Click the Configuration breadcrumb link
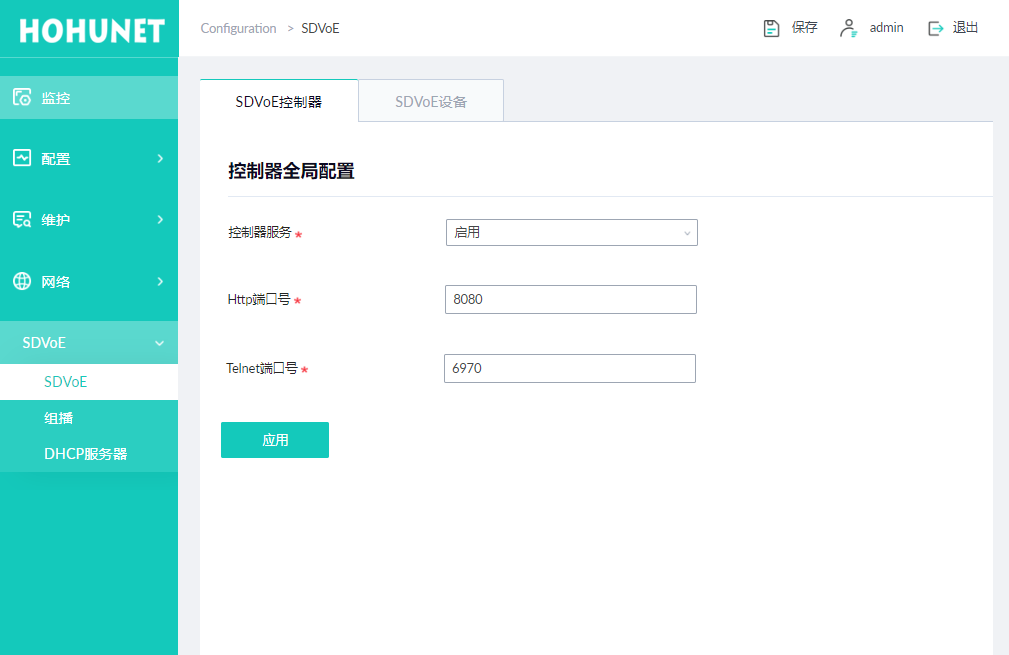This screenshot has width=1009, height=655. pyautogui.click(x=238, y=28)
